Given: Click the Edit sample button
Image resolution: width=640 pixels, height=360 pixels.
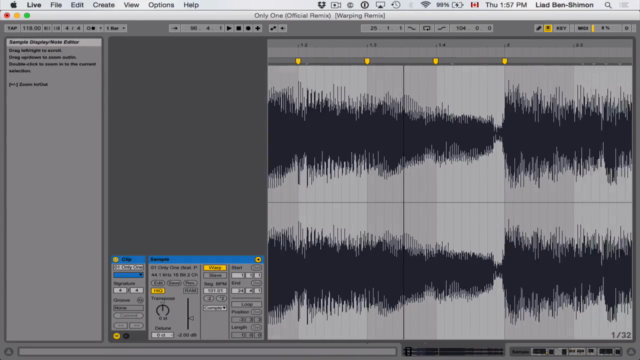Looking at the screenshot, I should (158, 283).
